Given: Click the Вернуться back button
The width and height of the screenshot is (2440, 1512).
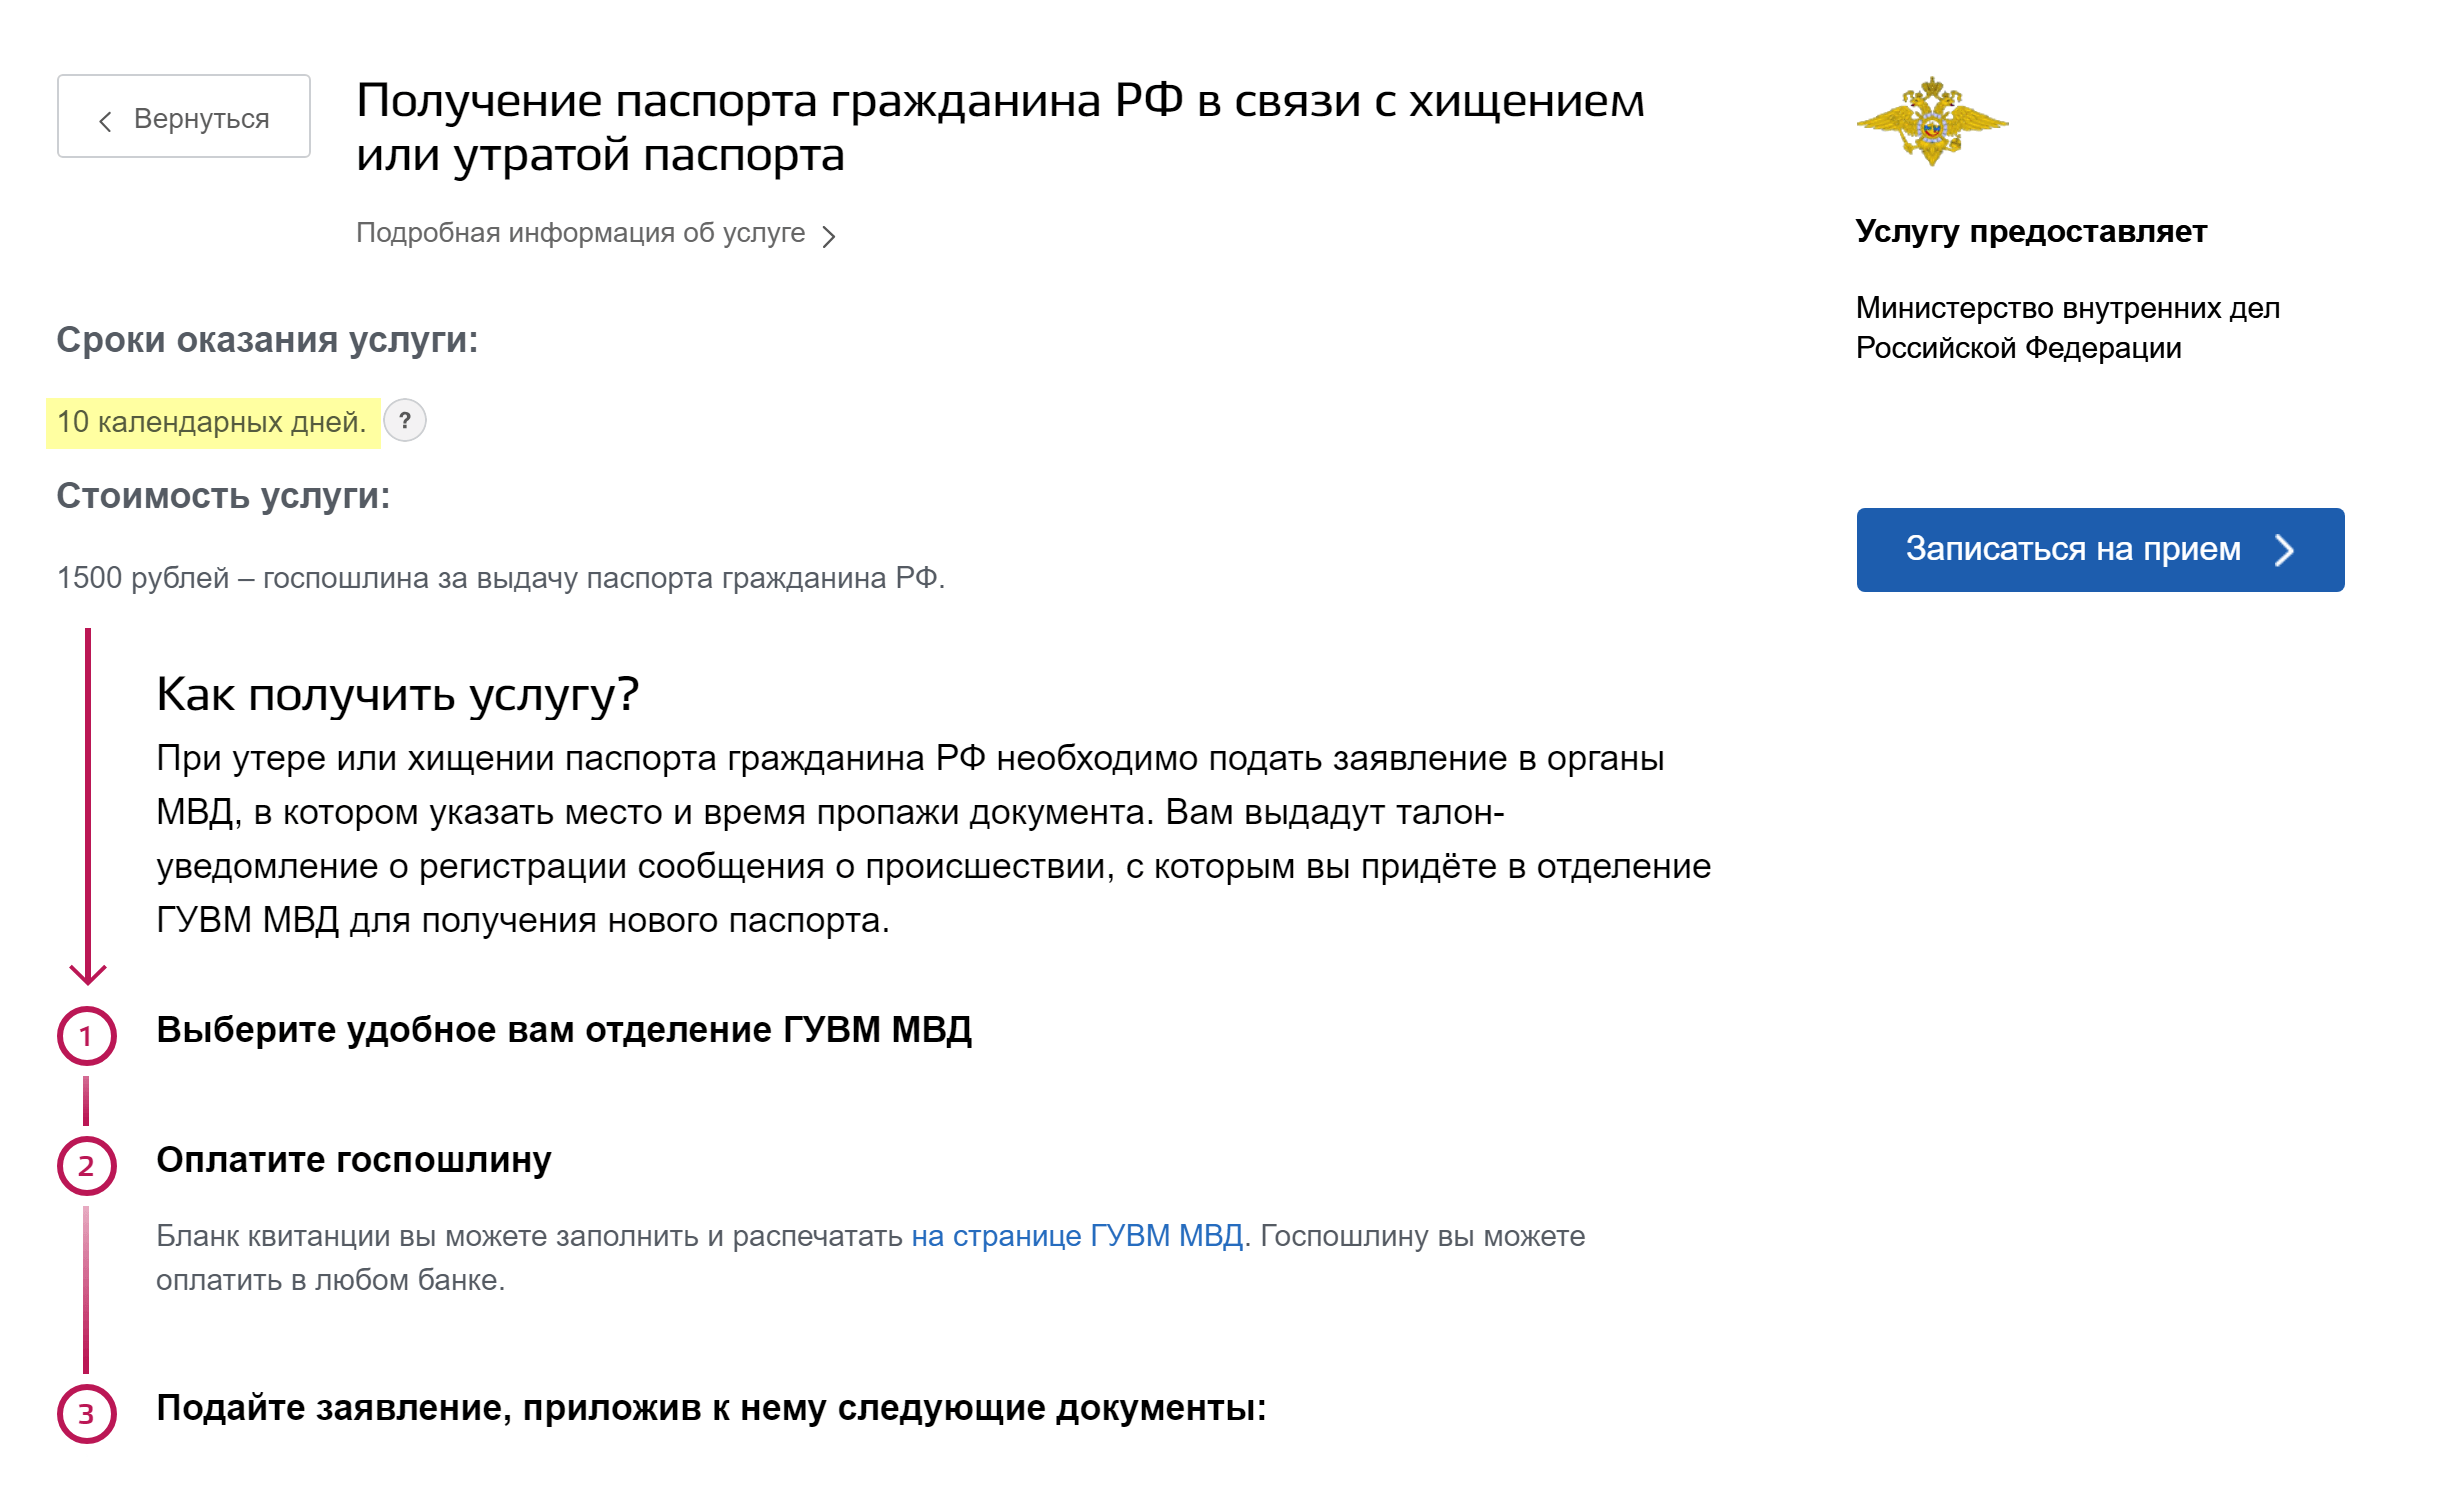Looking at the screenshot, I should (184, 117).
